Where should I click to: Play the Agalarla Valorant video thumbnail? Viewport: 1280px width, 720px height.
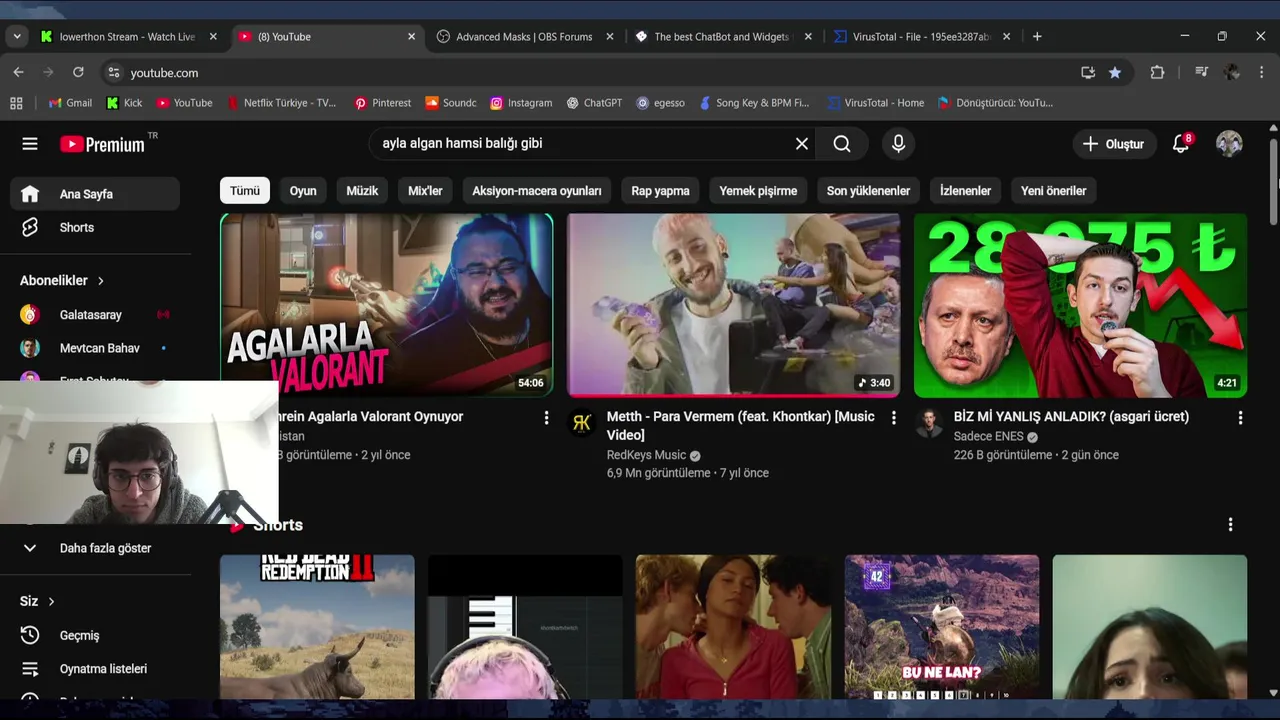click(387, 305)
